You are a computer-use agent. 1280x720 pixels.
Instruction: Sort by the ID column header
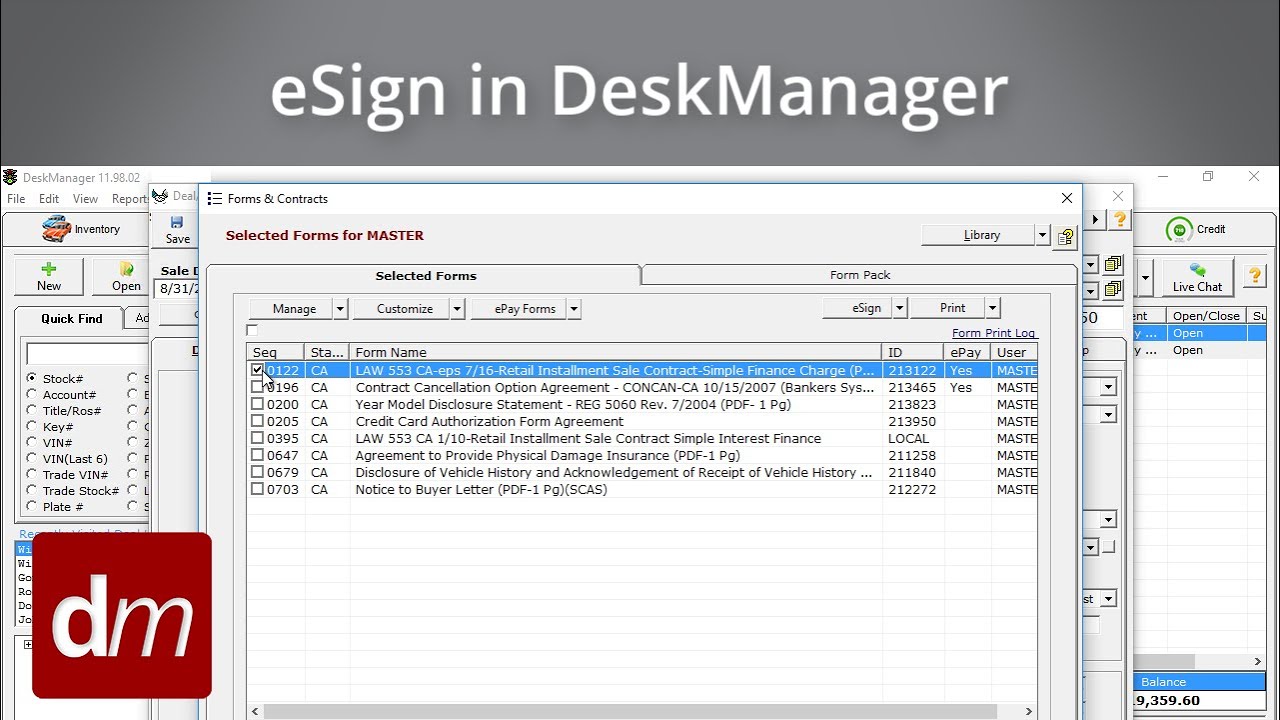pos(912,352)
